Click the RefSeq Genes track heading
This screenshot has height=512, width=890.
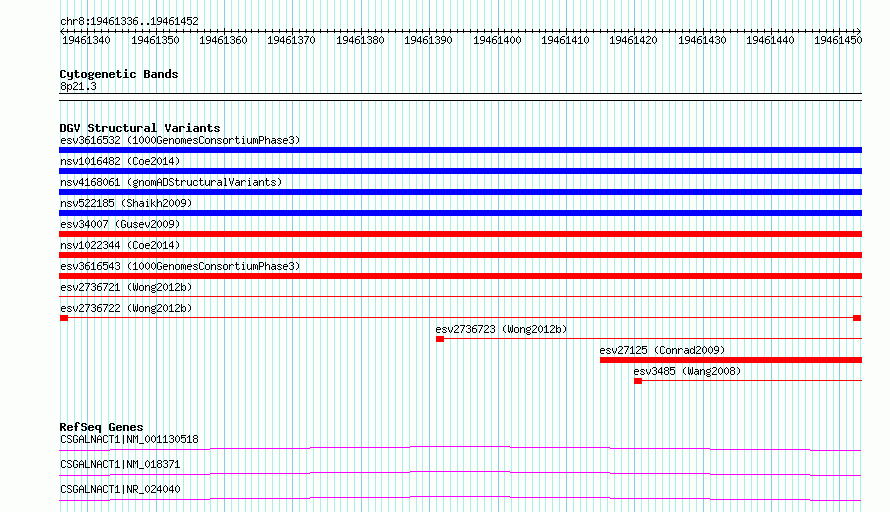pyautogui.click(x=101, y=427)
